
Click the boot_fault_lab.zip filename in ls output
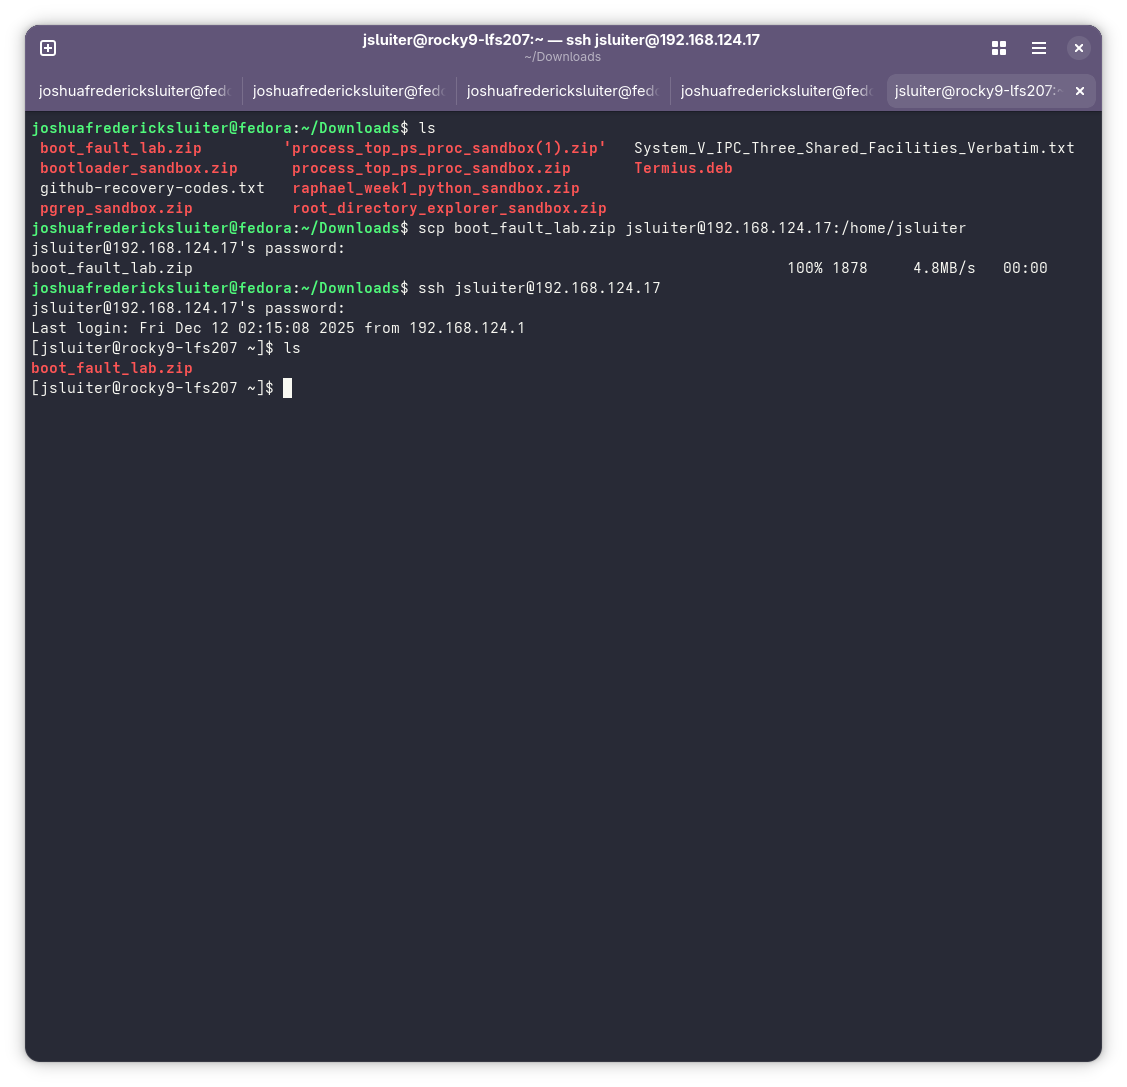120,148
